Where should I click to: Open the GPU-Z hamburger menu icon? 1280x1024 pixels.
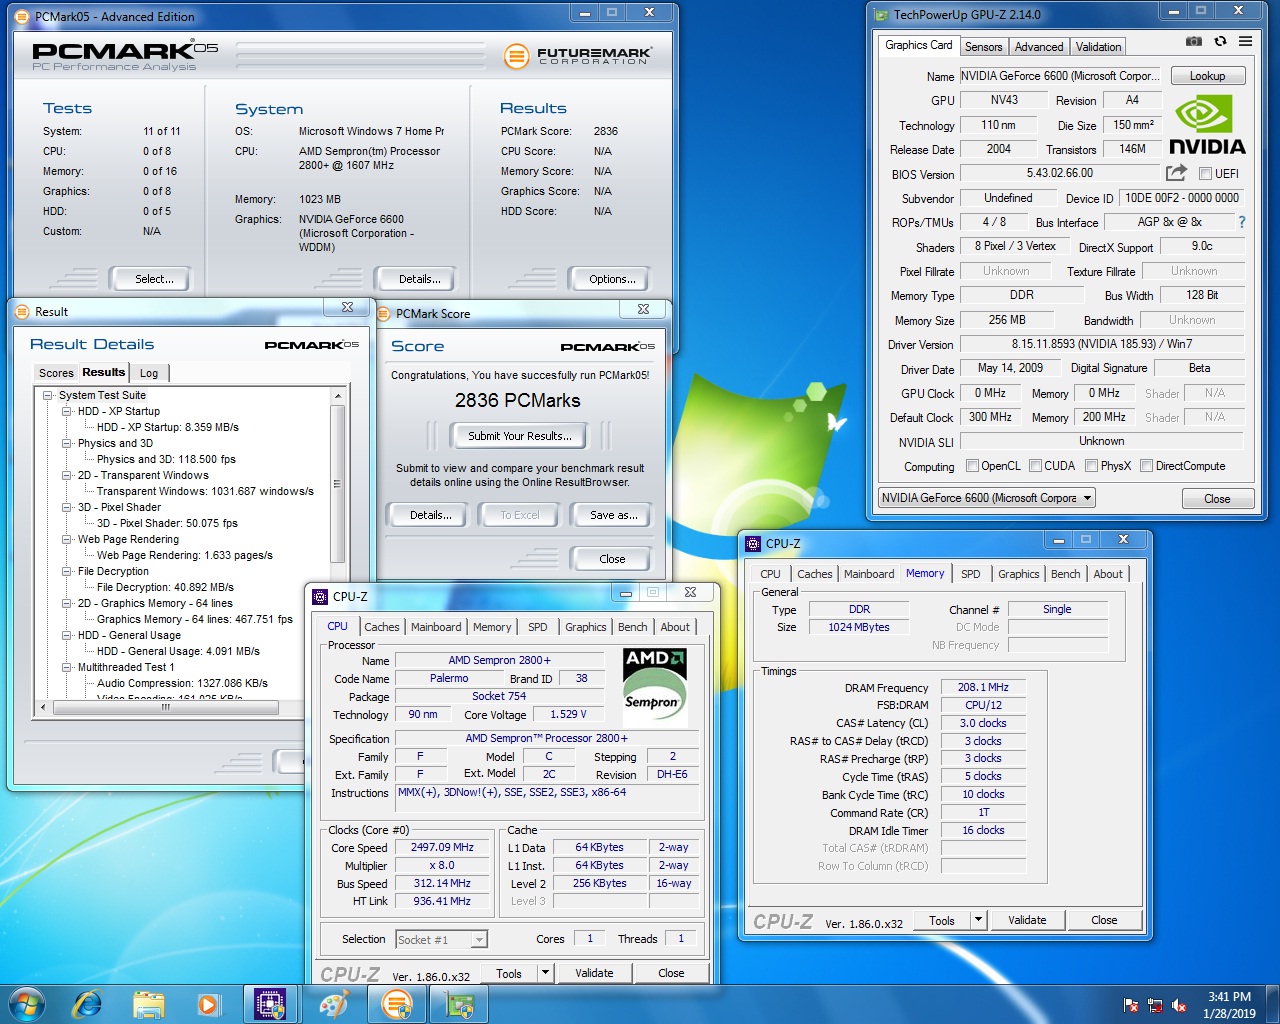1245,42
